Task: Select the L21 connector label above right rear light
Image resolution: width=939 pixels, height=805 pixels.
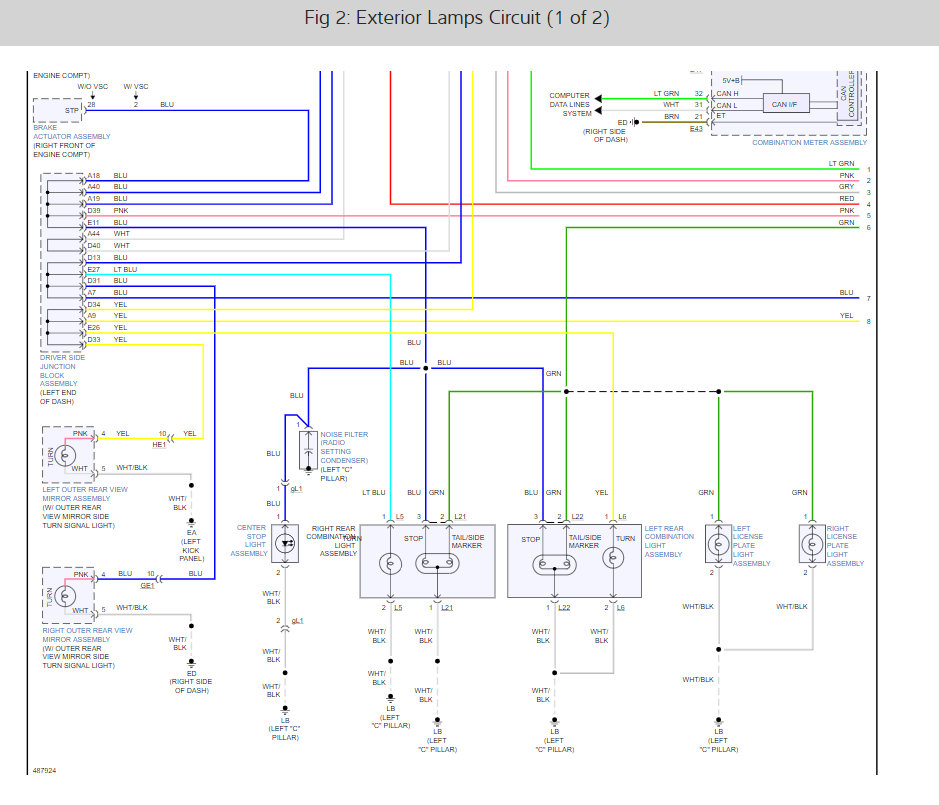Action: coord(460,516)
